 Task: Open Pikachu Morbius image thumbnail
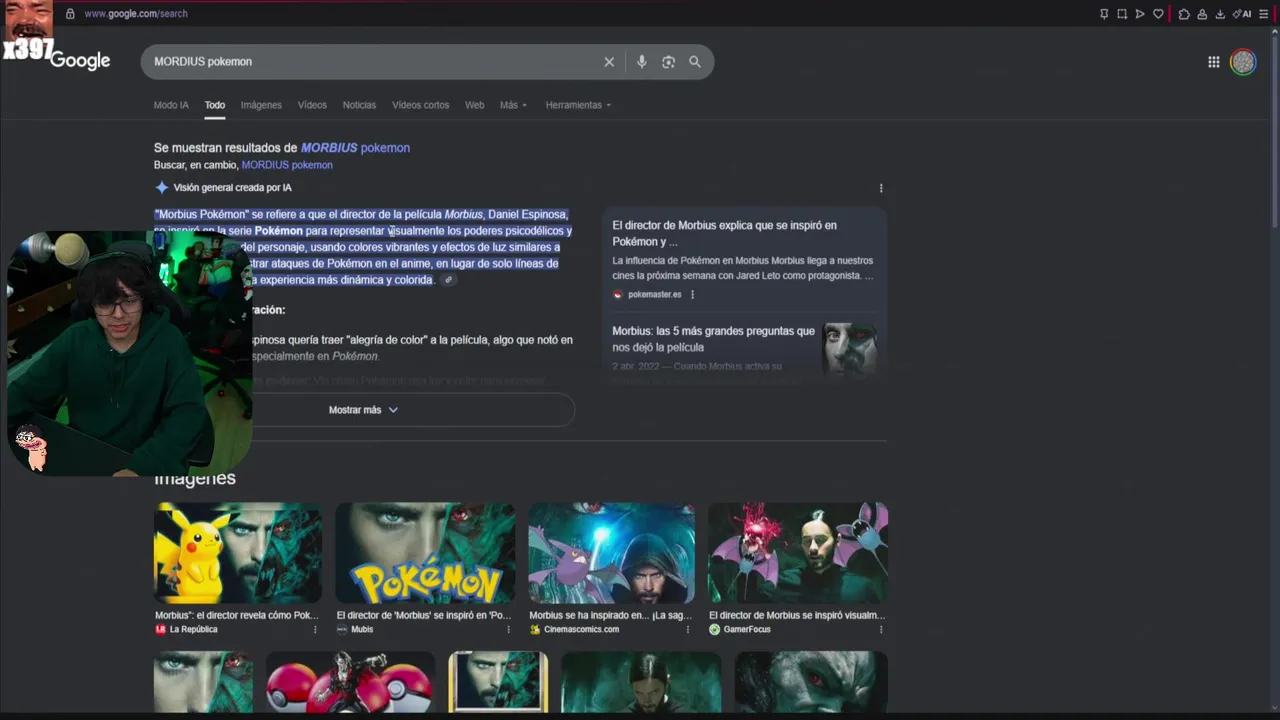tap(238, 554)
